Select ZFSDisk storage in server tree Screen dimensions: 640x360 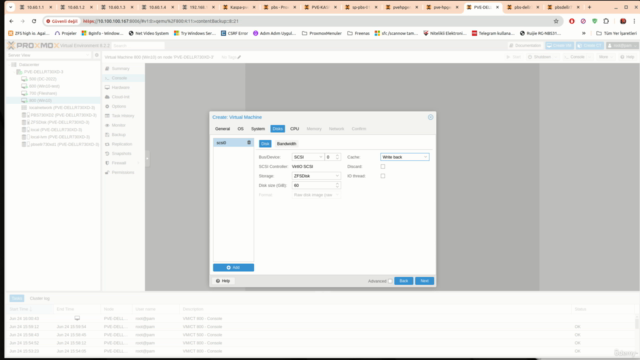coord(60,122)
